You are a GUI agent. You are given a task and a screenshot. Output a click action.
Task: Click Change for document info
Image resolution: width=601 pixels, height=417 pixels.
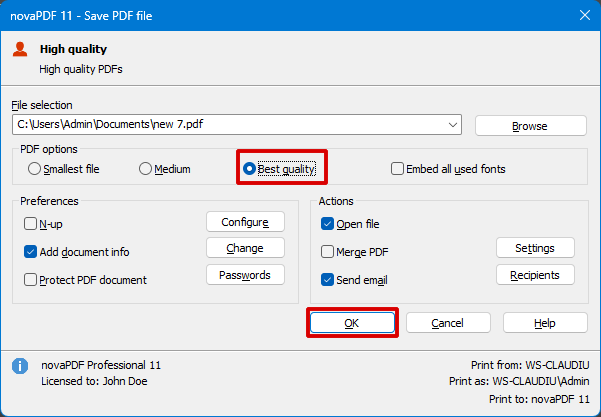[245, 248]
